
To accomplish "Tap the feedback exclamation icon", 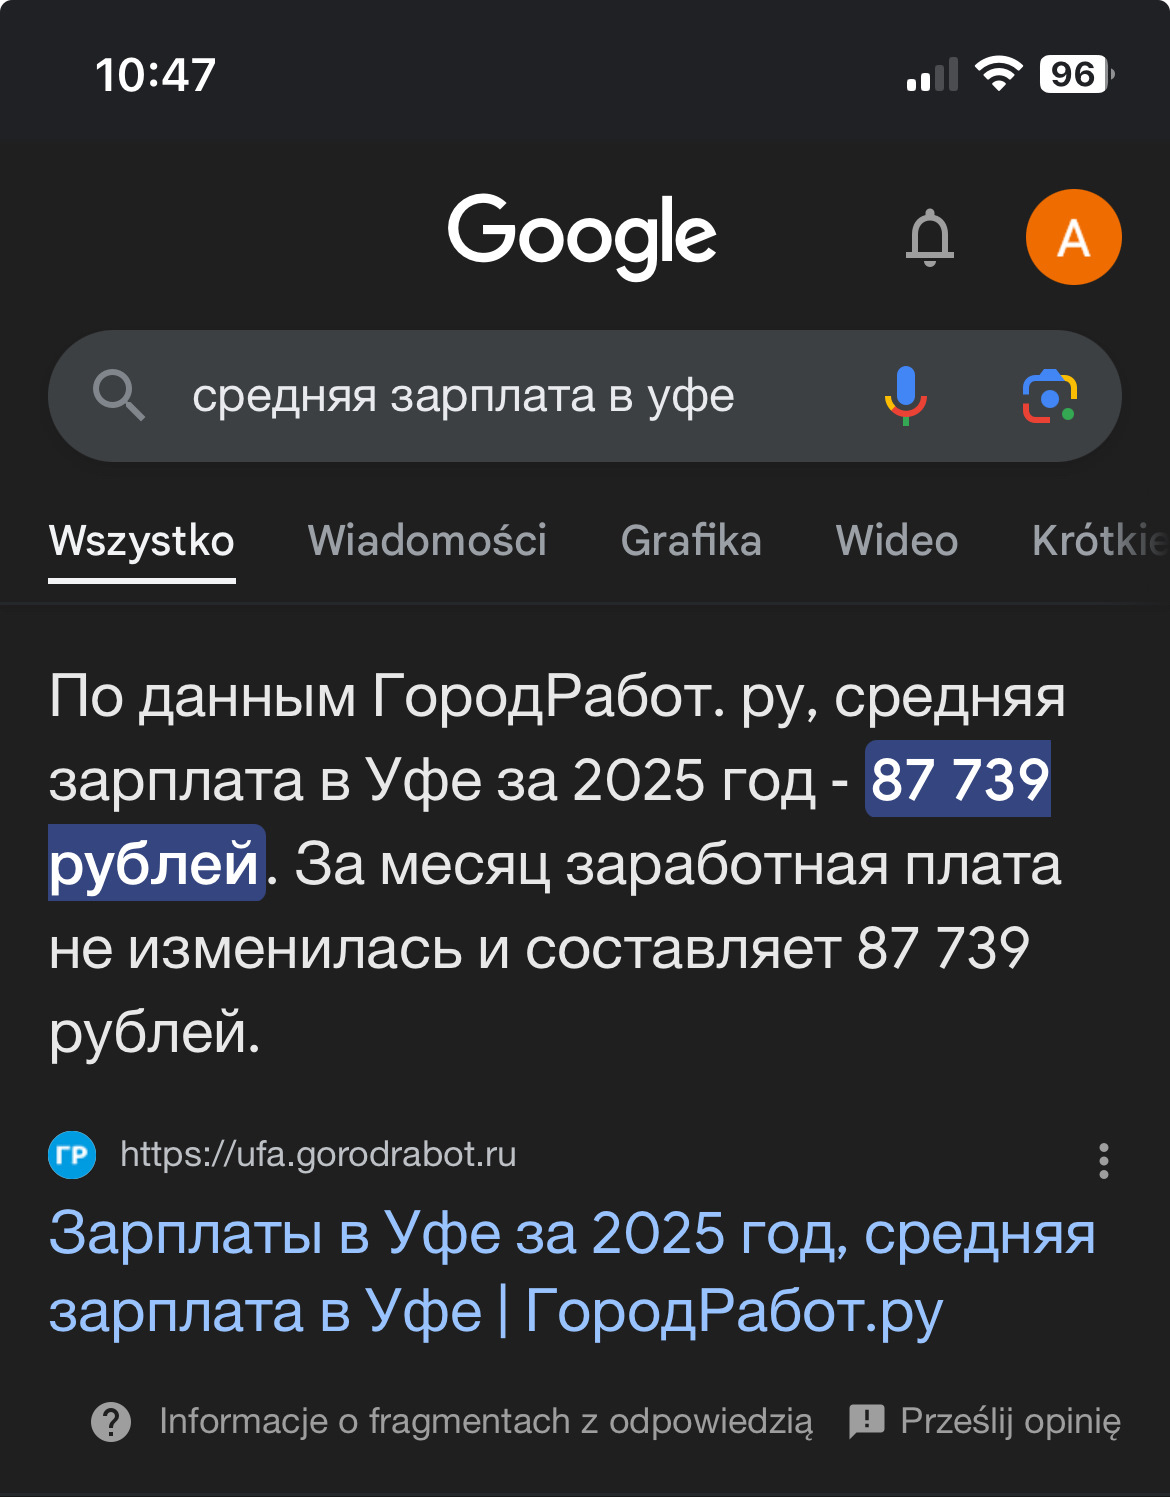I will coord(866,1420).
